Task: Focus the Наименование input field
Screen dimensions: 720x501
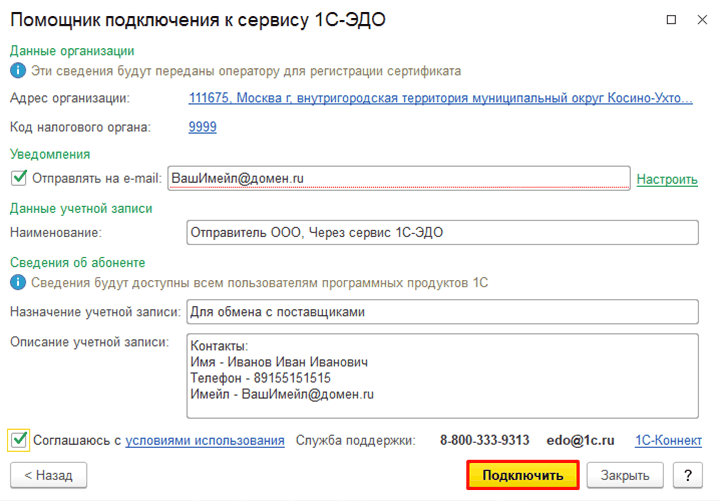Action: [443, 232]
